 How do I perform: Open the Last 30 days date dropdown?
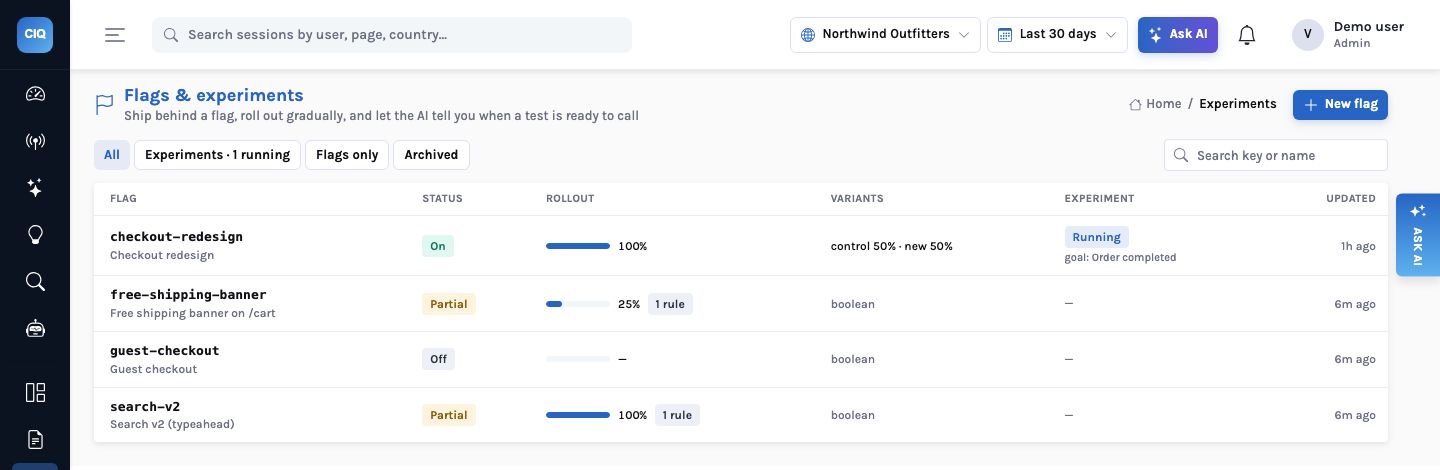(1057, 35)
